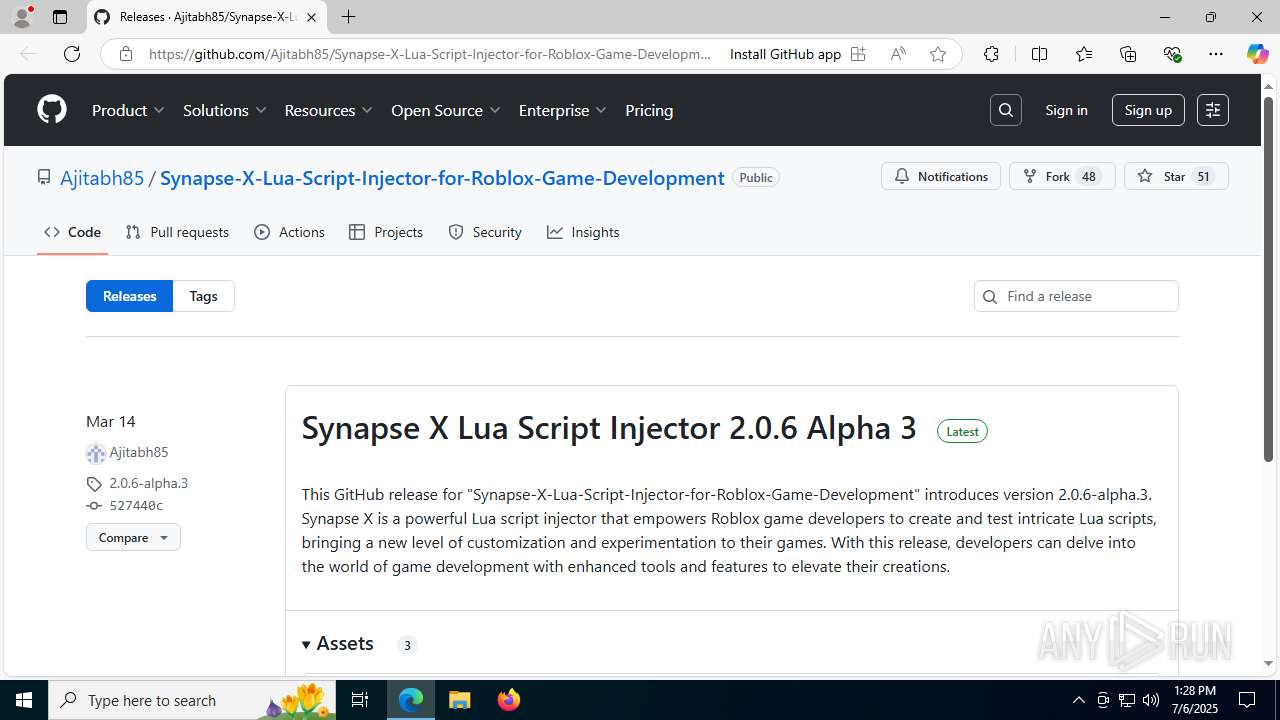The height and width of the screenshot is (720, 1280).
Task: Add this page to favorites
Action: tap(938, 54)
